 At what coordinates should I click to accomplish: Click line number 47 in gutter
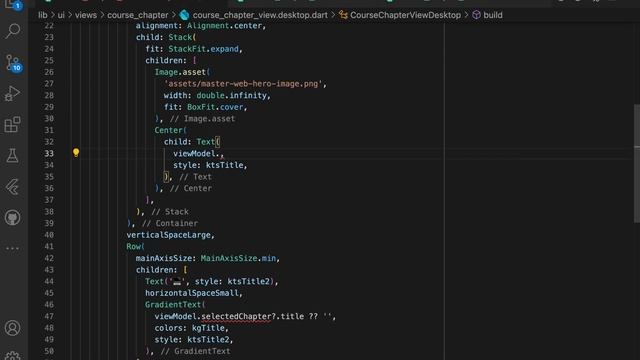click(49, 316)
